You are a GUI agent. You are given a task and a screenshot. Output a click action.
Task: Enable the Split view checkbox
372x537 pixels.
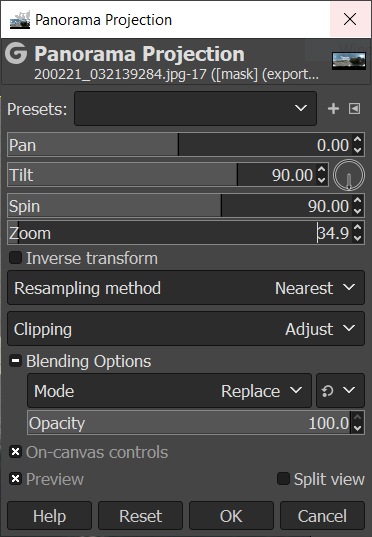coord(283,479)
